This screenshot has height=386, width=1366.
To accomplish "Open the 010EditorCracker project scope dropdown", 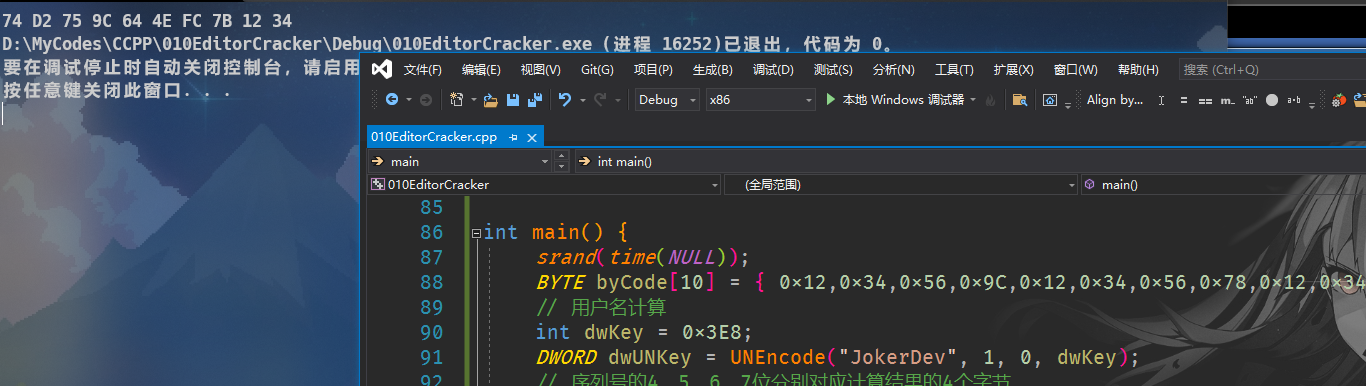I will (544, 185).
